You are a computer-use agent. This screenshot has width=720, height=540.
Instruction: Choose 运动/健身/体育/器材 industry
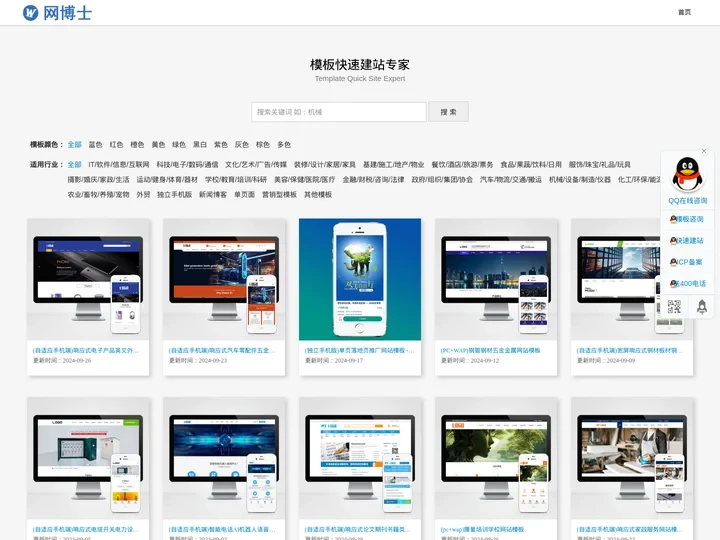tap(167, 180)
